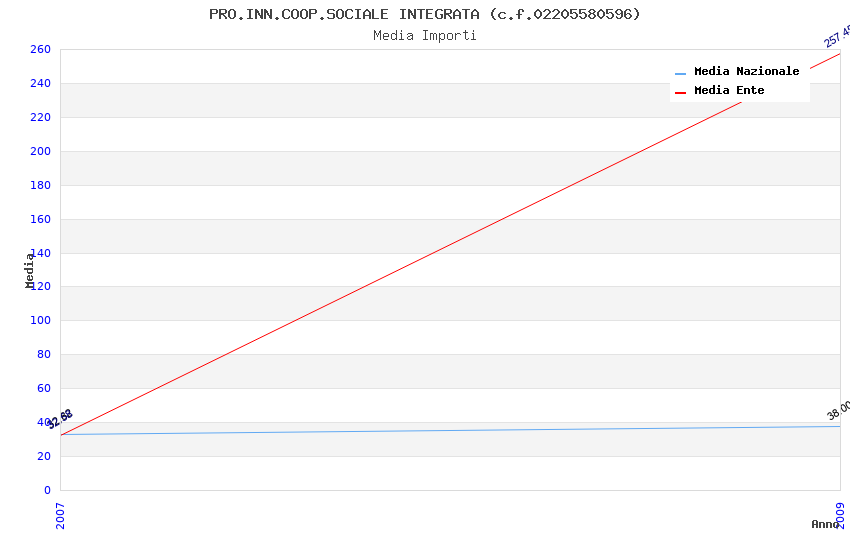Click the 2007 x-axis label
The height and width of the screenshot is (550, 850).
60,516
